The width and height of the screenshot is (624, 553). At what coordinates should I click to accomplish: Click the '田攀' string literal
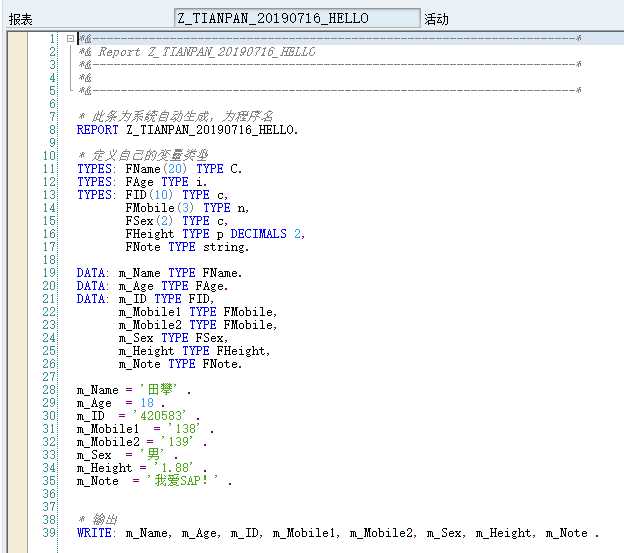(158, 389)
